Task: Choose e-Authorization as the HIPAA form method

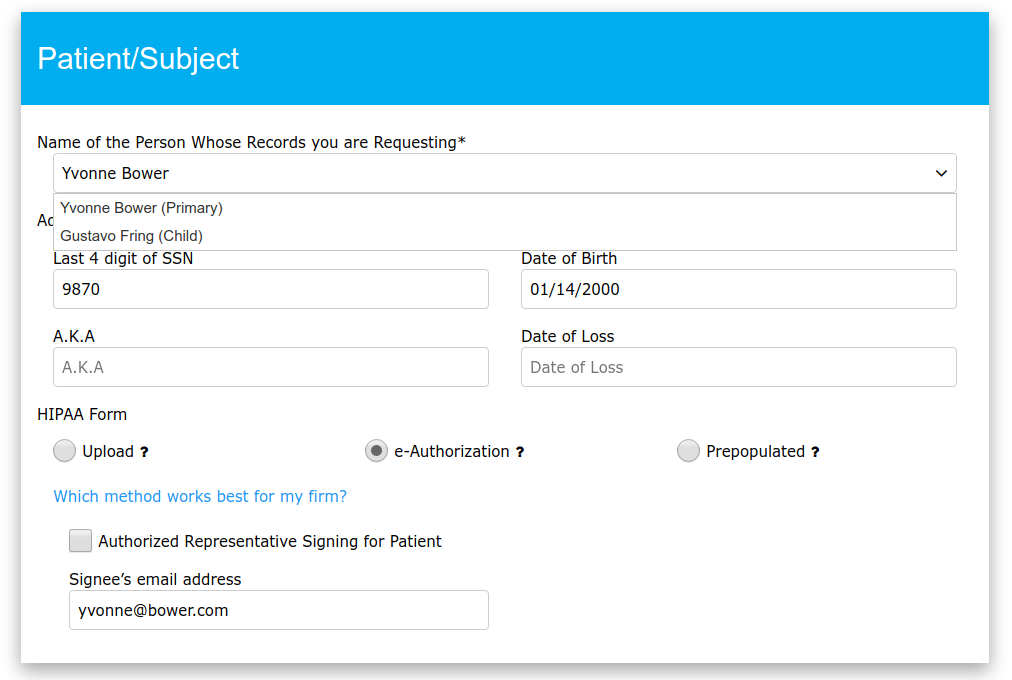Action: (x=376, y=450)
